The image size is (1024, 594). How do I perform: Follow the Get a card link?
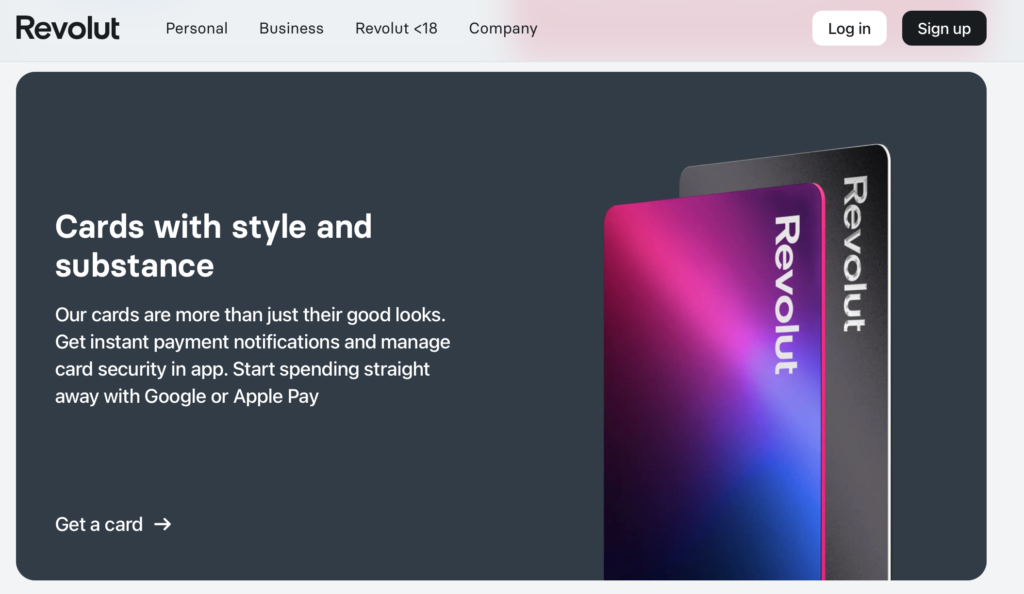click(x=113, y=524)
